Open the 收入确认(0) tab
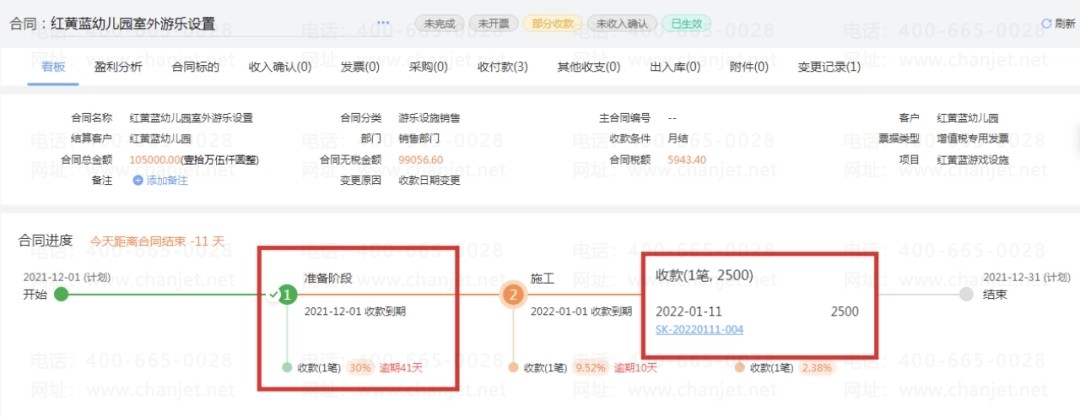This screenshot has width=1080, height=417. pos(280,67)
